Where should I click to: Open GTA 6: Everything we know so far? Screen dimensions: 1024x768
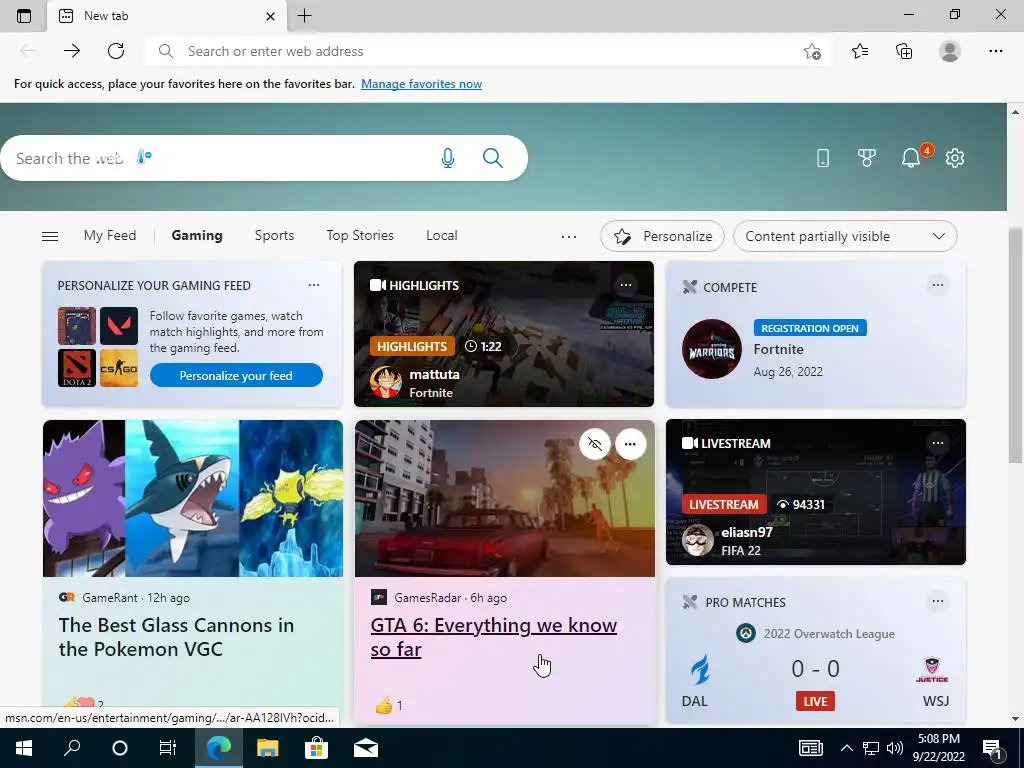(494, 637)
